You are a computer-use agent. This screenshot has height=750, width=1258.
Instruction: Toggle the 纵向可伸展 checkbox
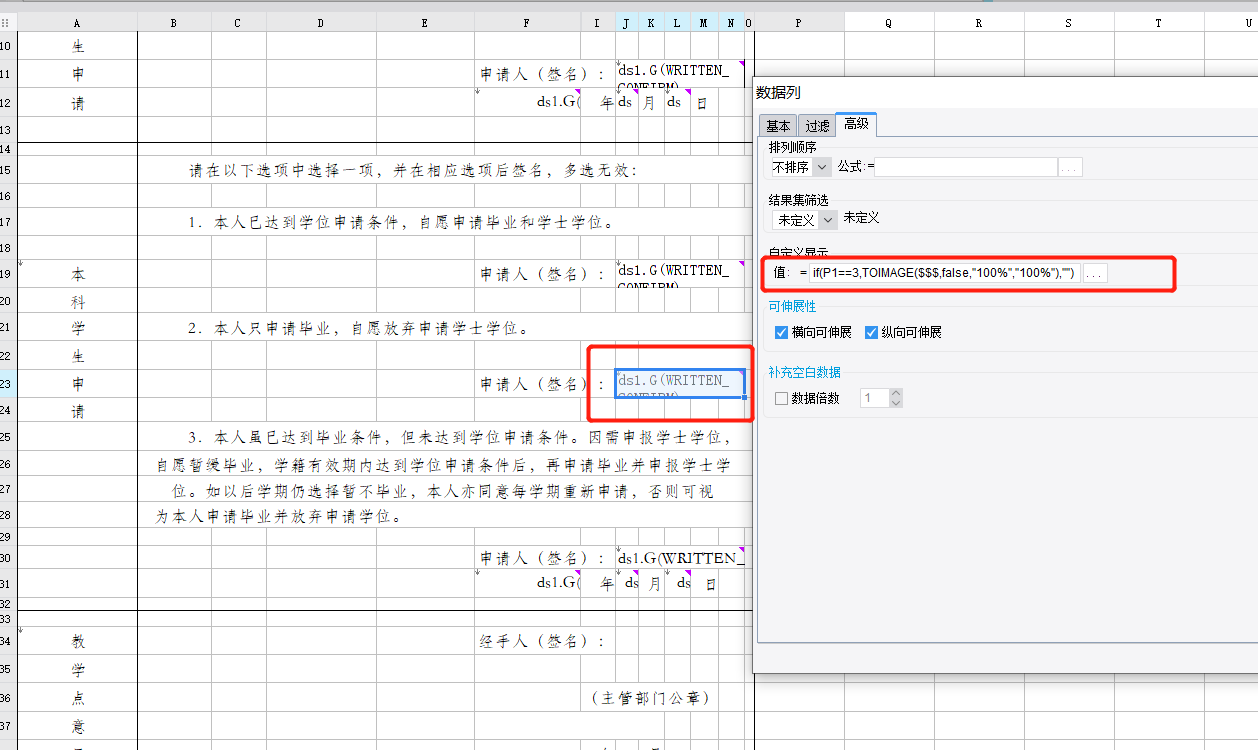coord(871,332)
